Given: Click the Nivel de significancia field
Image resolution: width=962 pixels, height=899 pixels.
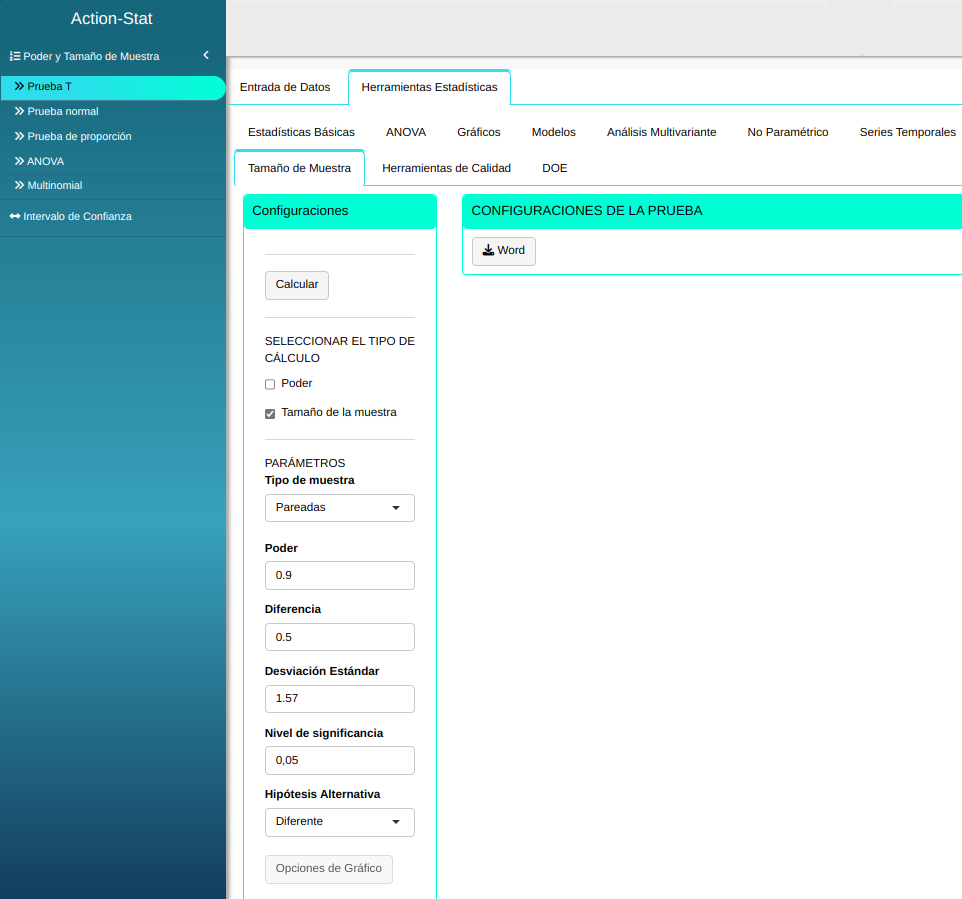Looking at the screenshot, I should 339,761.
